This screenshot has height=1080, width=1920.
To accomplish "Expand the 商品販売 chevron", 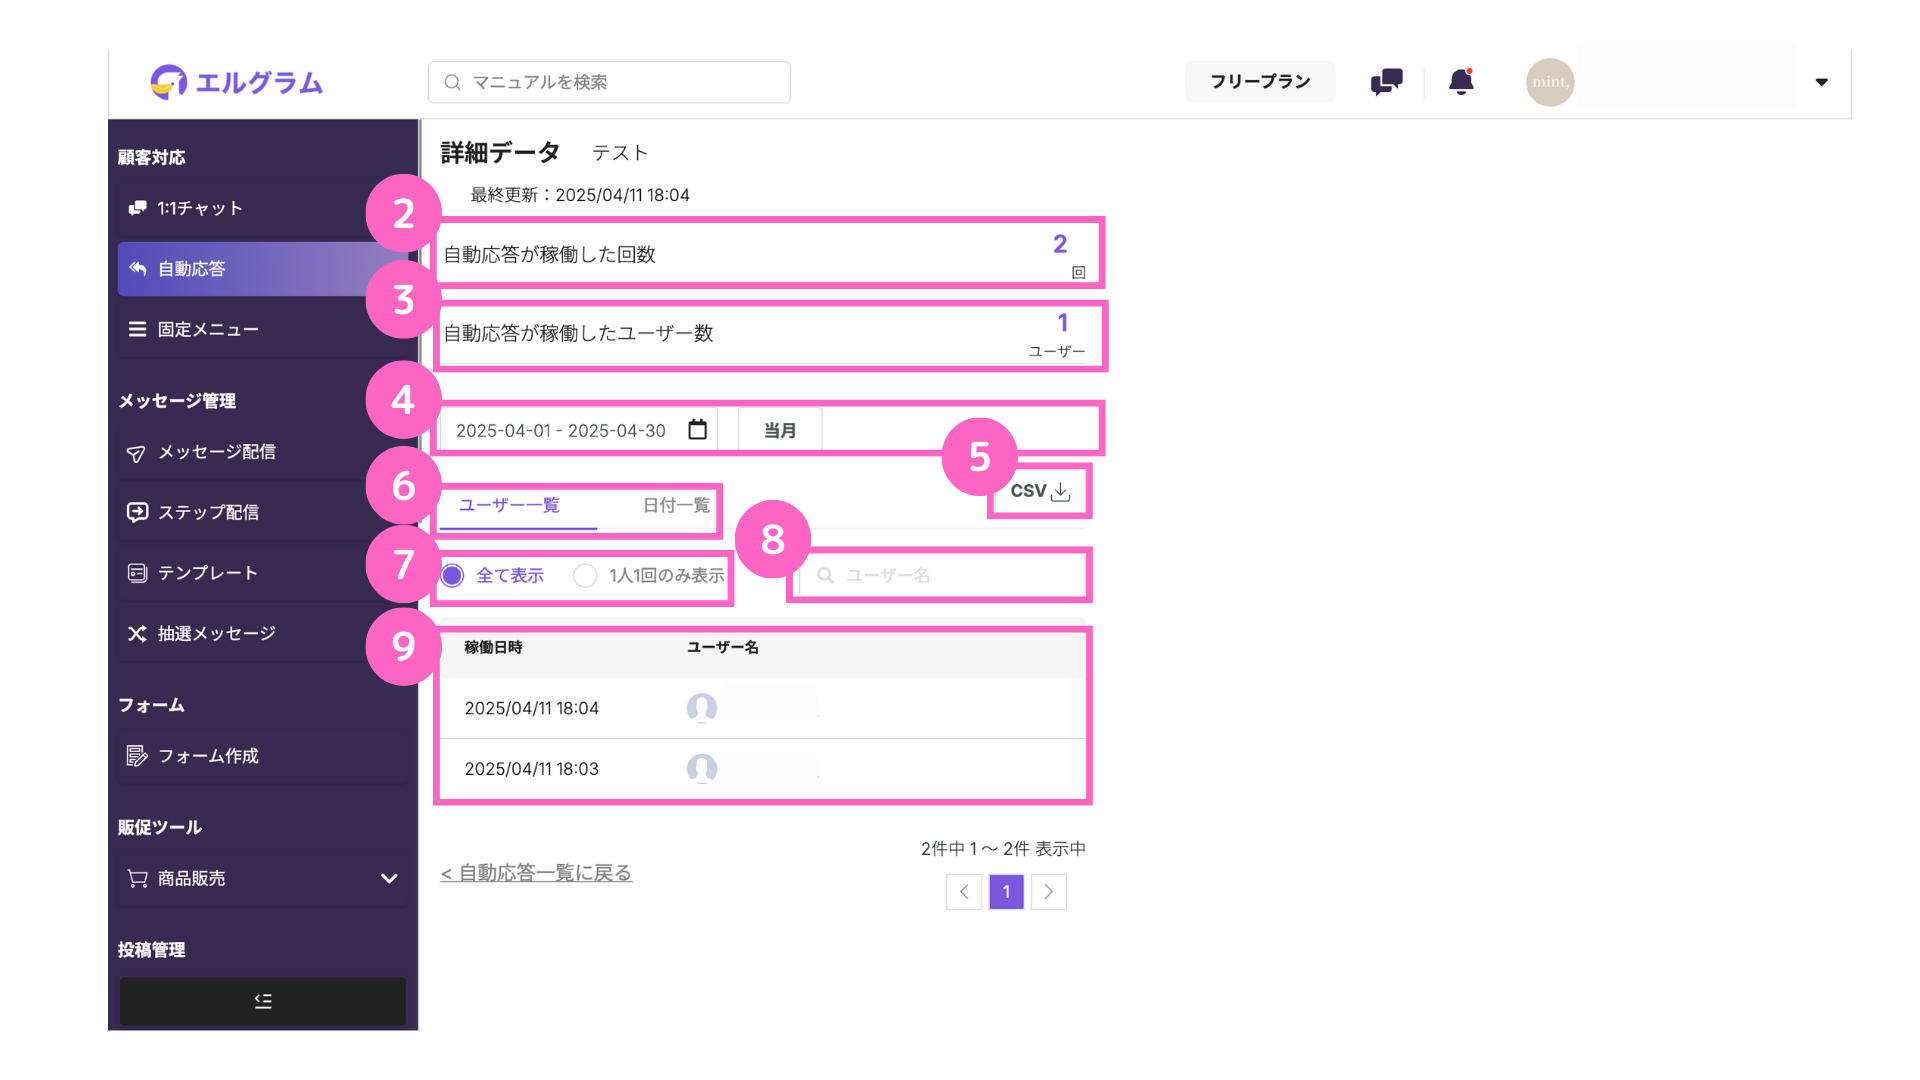I will coord(389,878).
